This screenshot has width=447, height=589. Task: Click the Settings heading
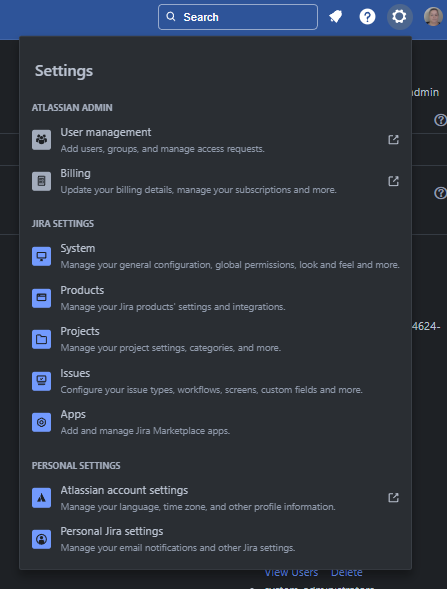click(64, 71)
